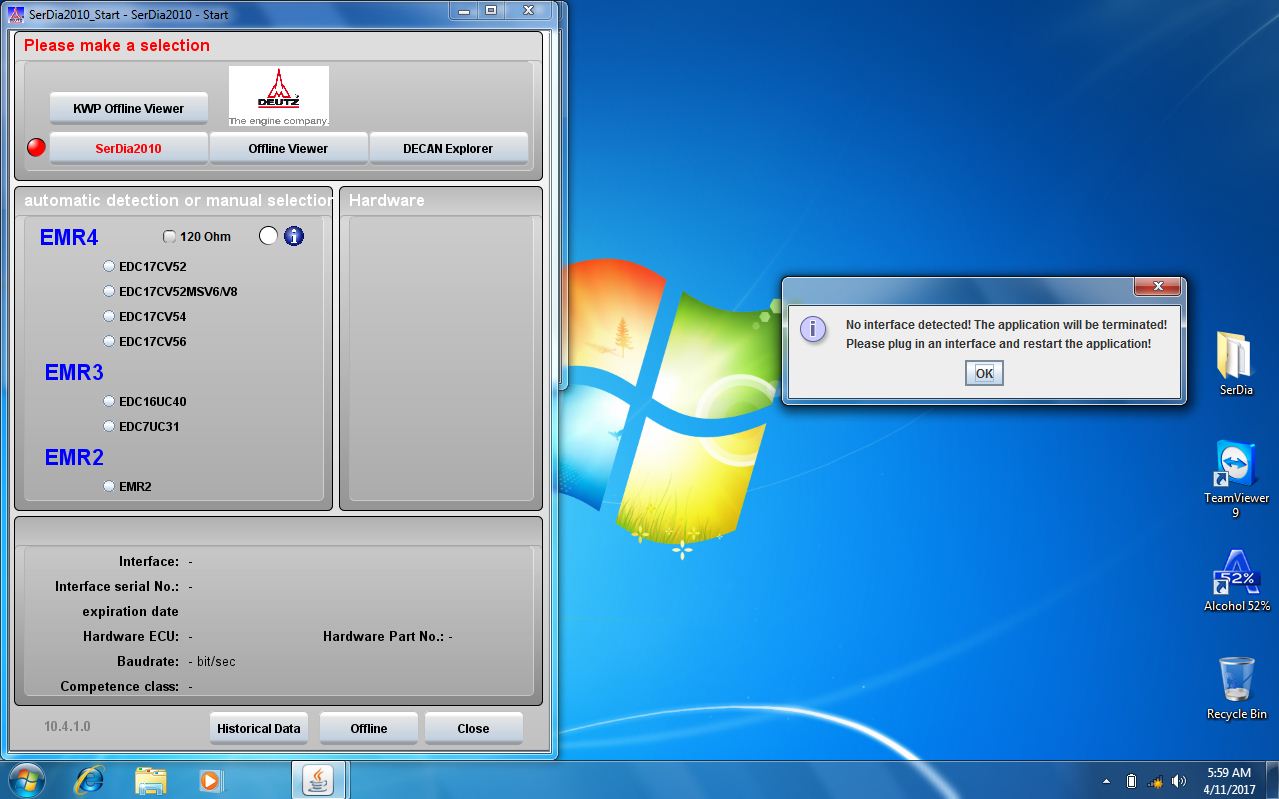Click the Java application taskbar button
Screen dimensions: 1279x799
318,780
